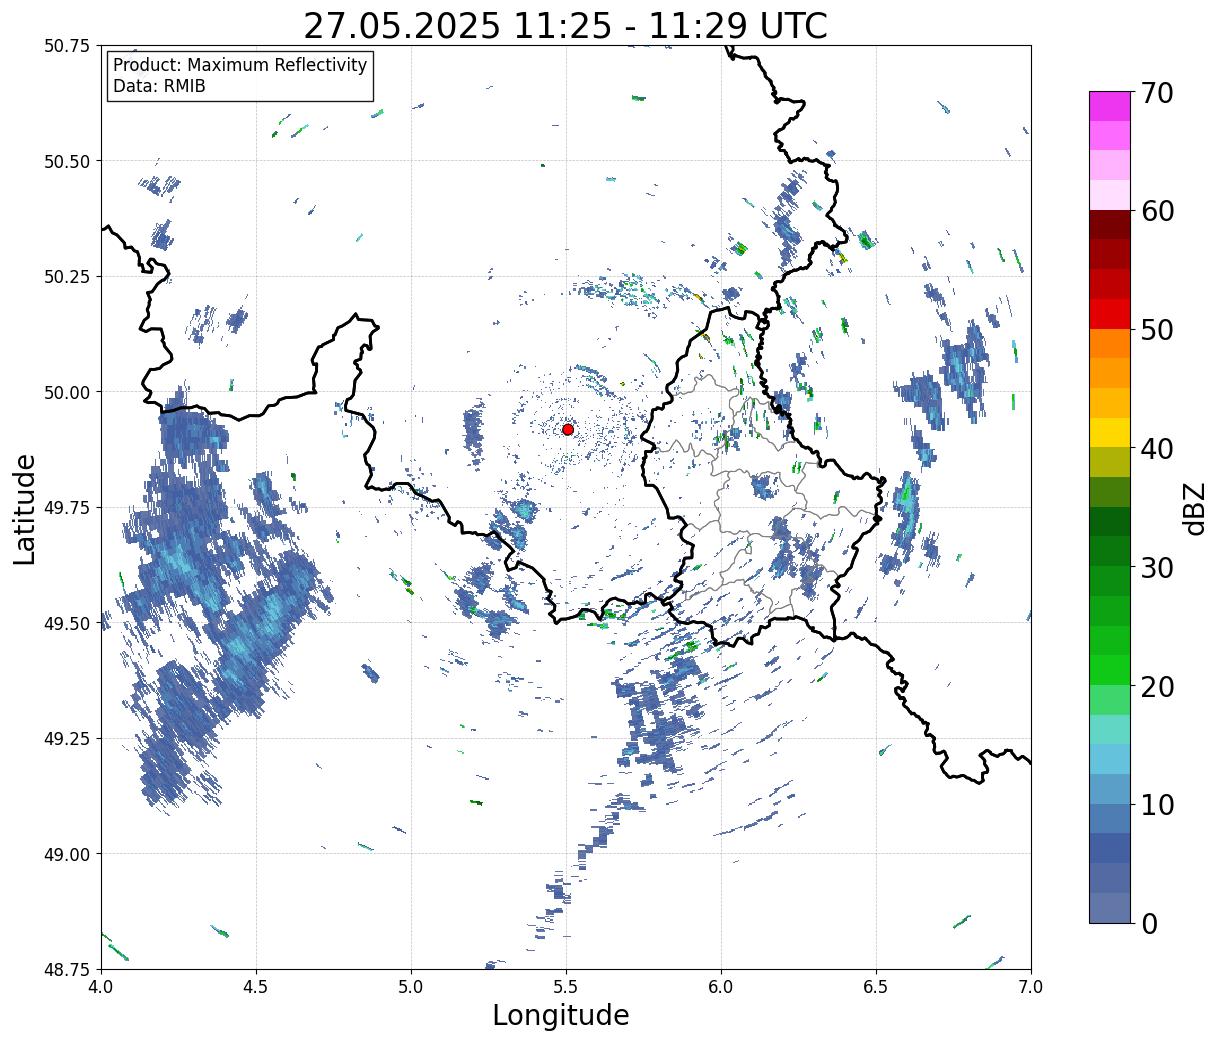1219x1040 pixels.
Task: Click the dark red colorbar segment below 60
Action: 1110,225
